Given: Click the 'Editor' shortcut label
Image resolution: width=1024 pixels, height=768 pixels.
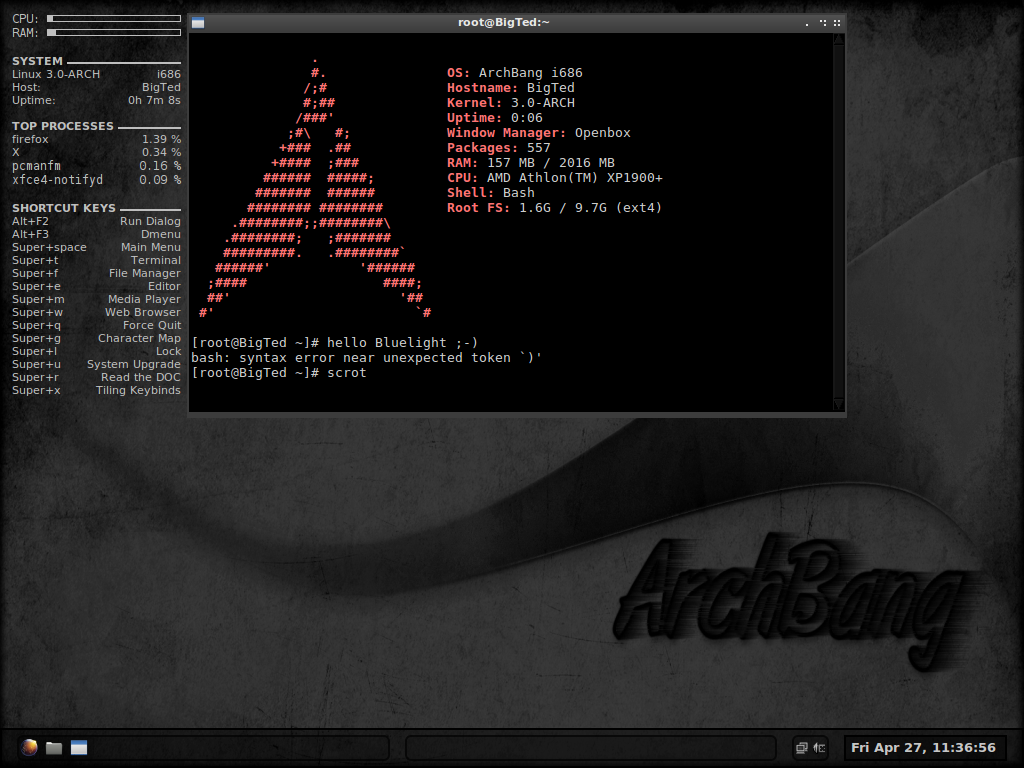Looking at the screenshot, I should click(x=165, y=287).
